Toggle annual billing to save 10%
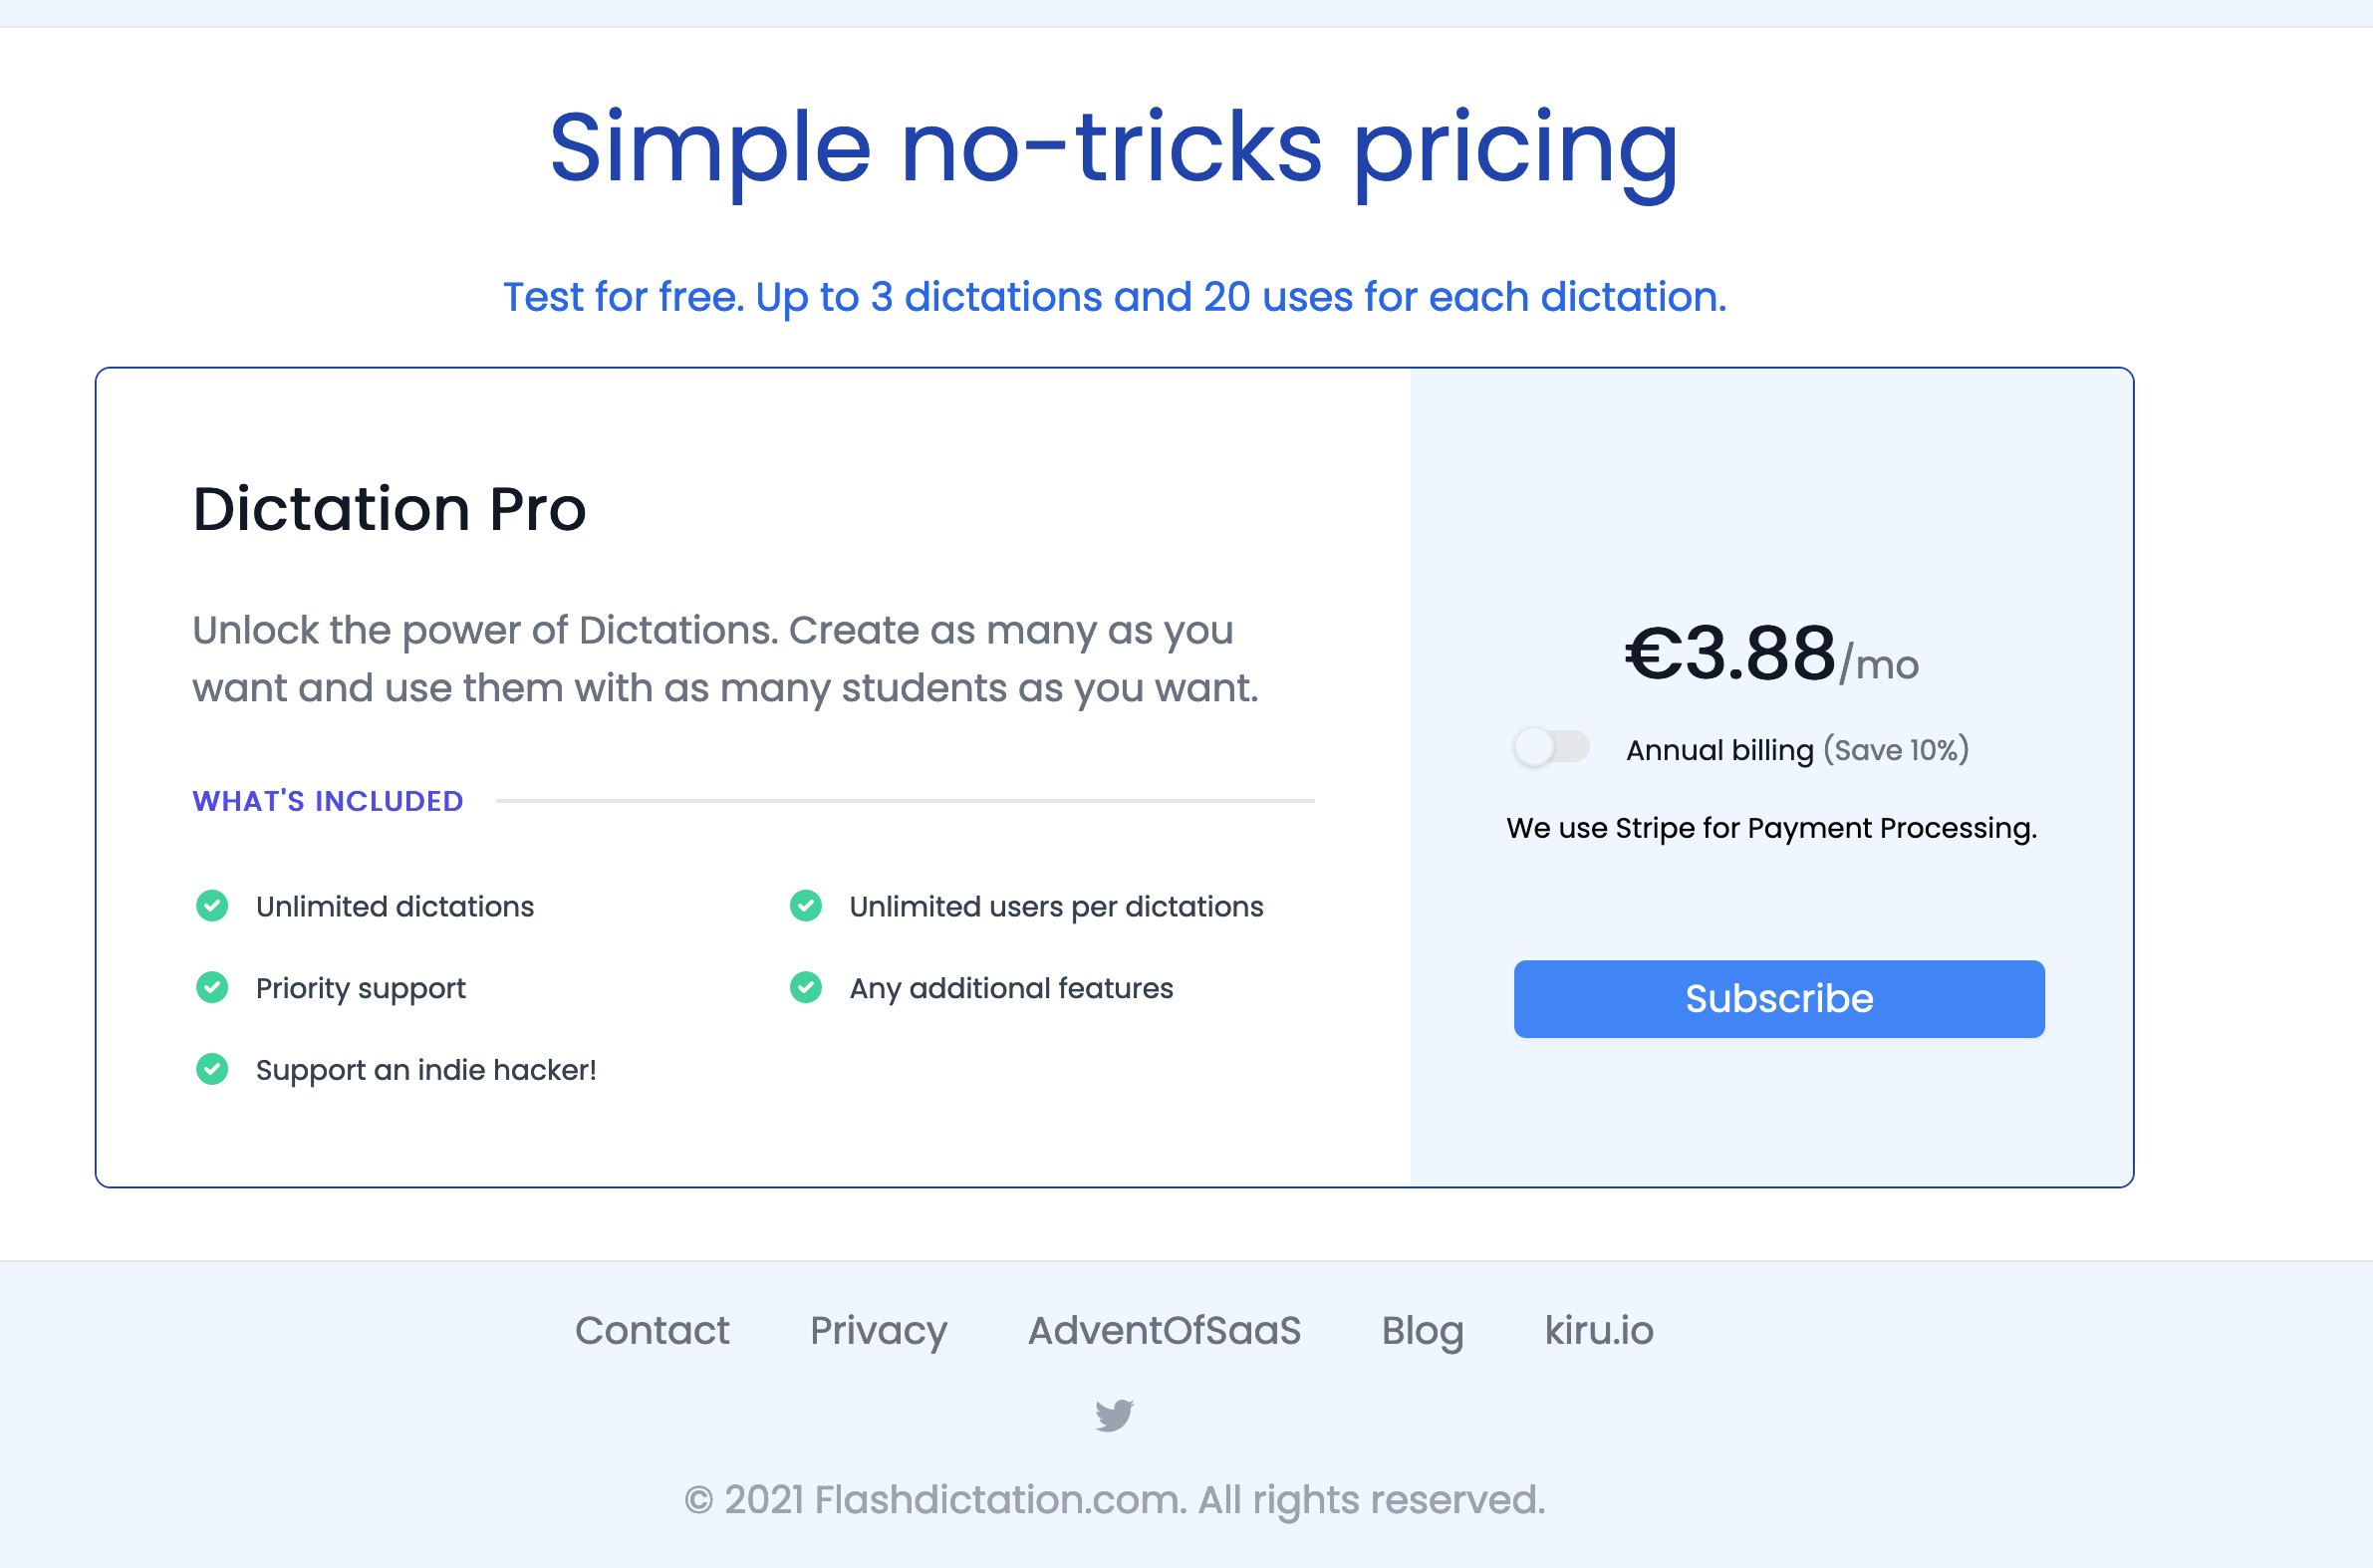2373x1568 pixels. (x=1551, y=747)
